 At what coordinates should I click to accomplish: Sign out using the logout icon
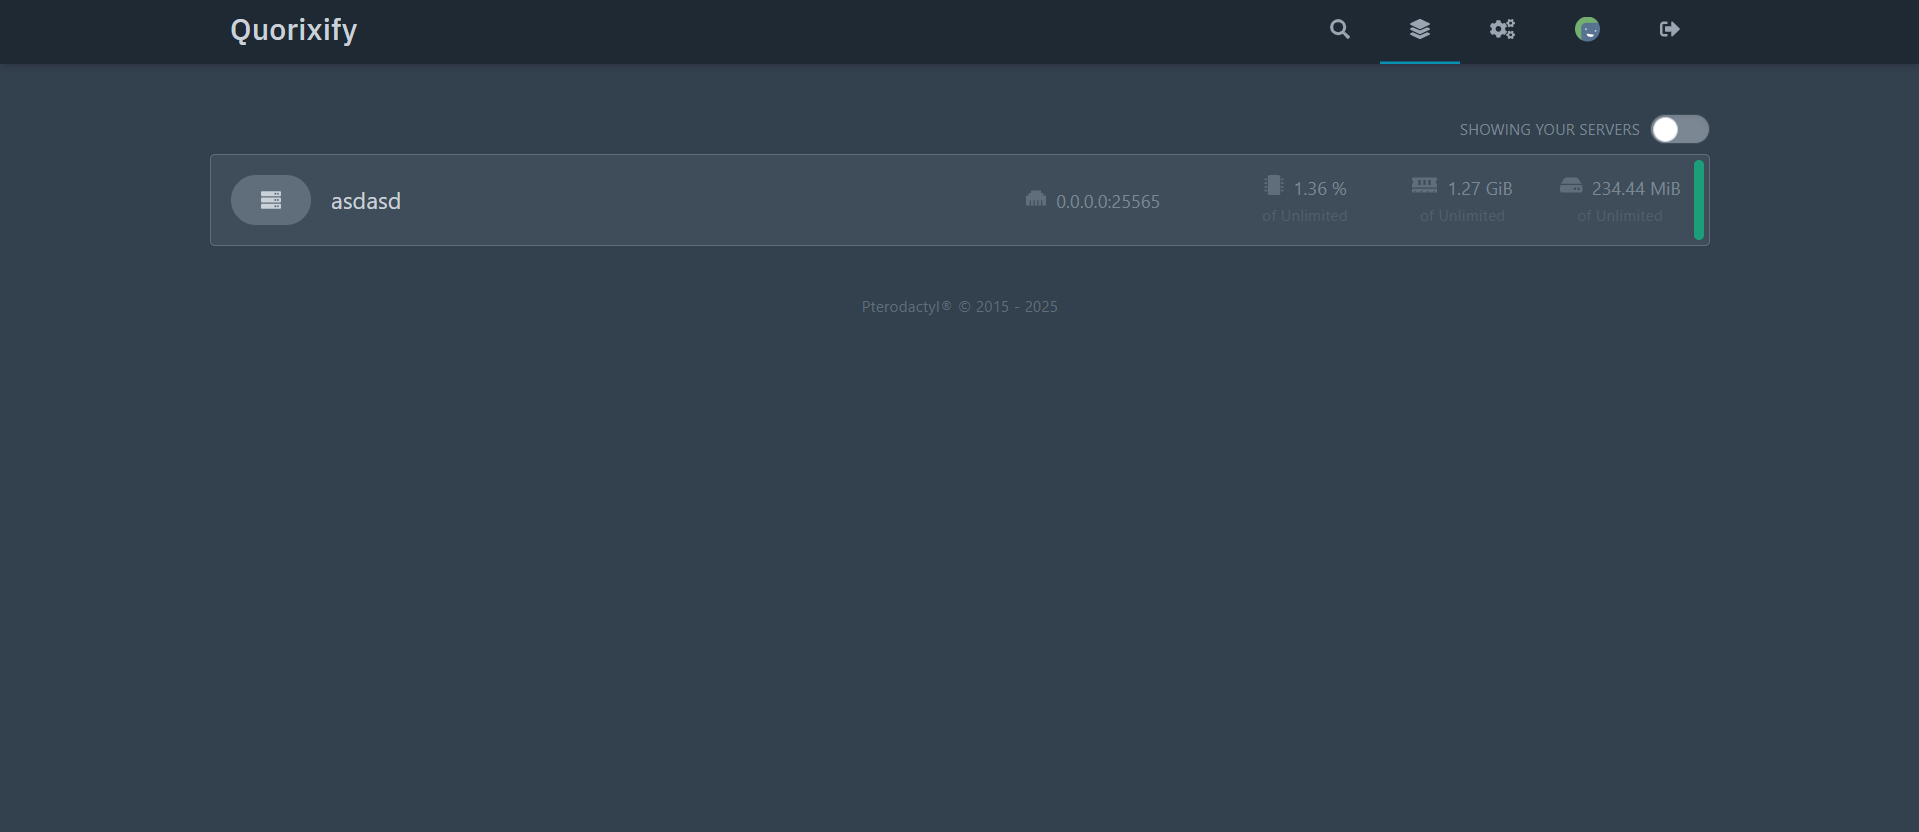pyautogui.click(x=1669, y=30)
